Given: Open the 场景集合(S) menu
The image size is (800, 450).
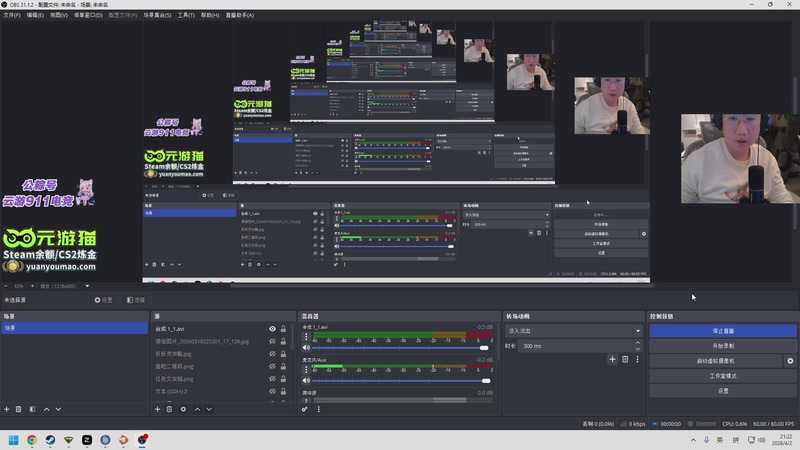Looking at the screenshot, I should (x=157, y=15).
